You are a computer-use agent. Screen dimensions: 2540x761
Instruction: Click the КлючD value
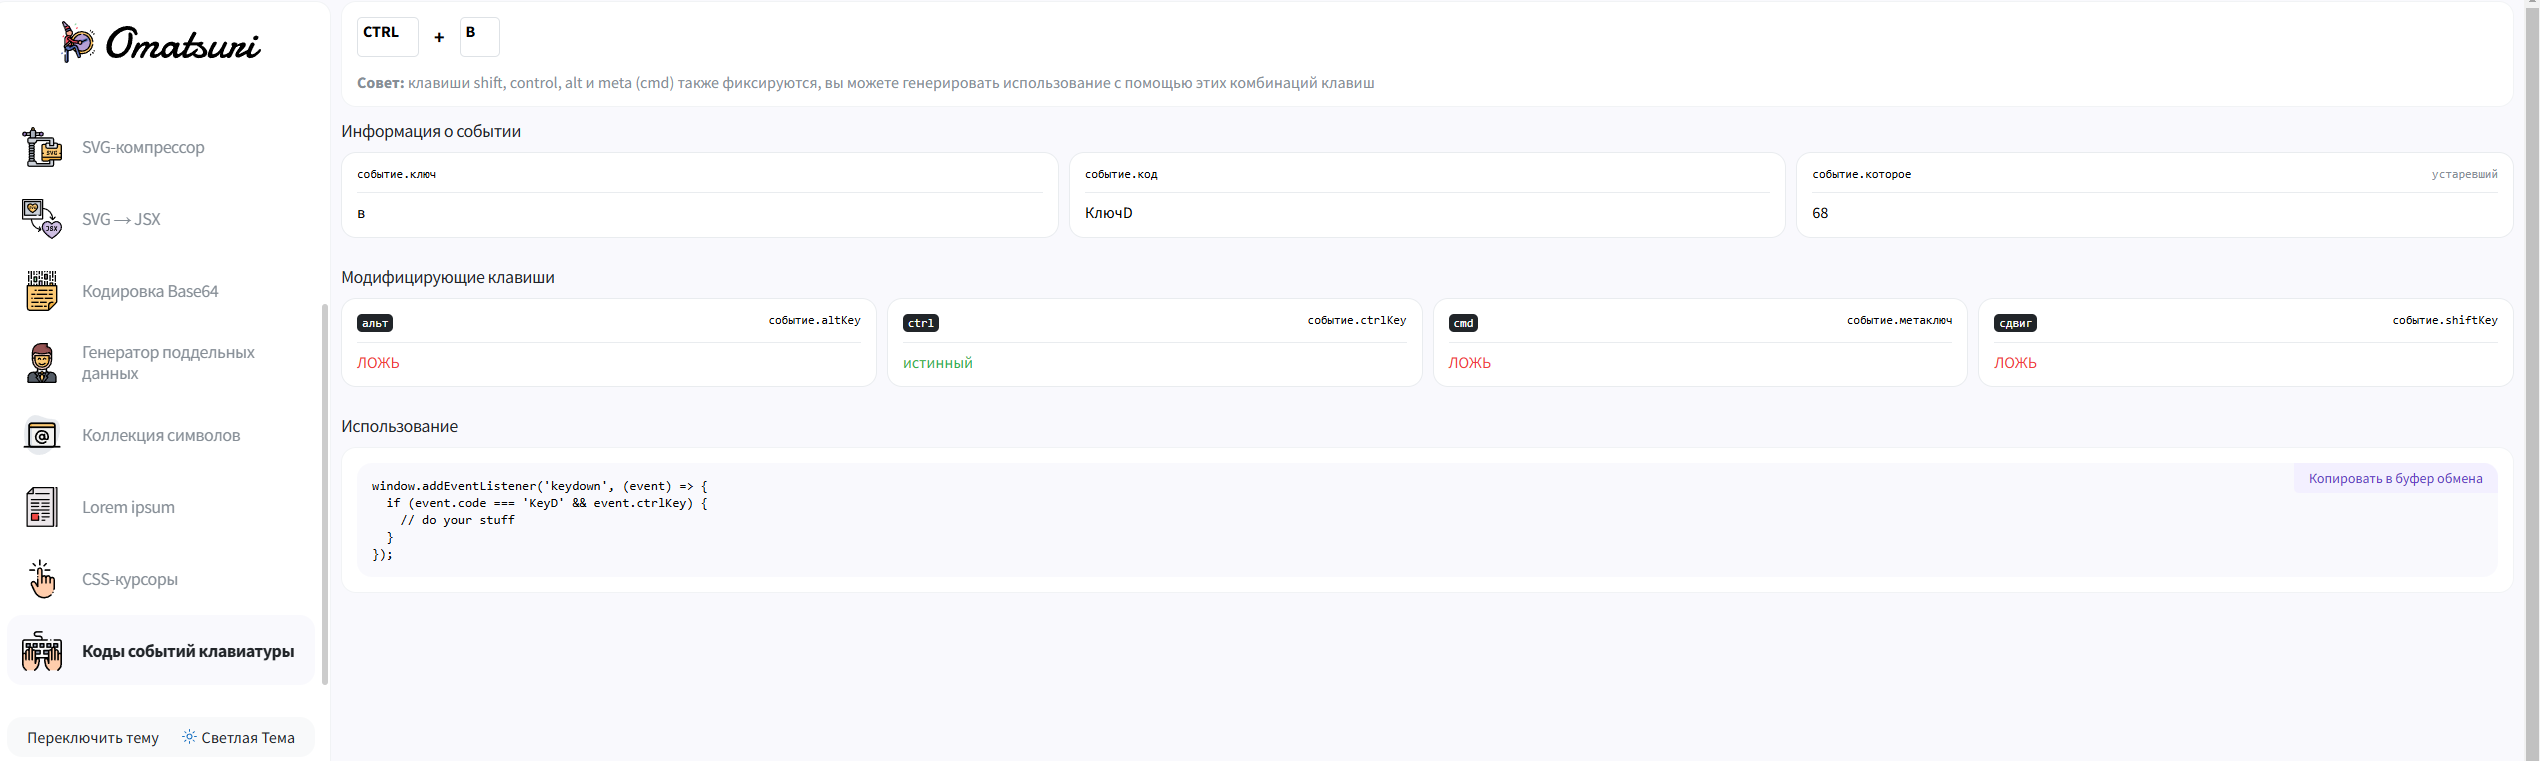click(1109, 213)
